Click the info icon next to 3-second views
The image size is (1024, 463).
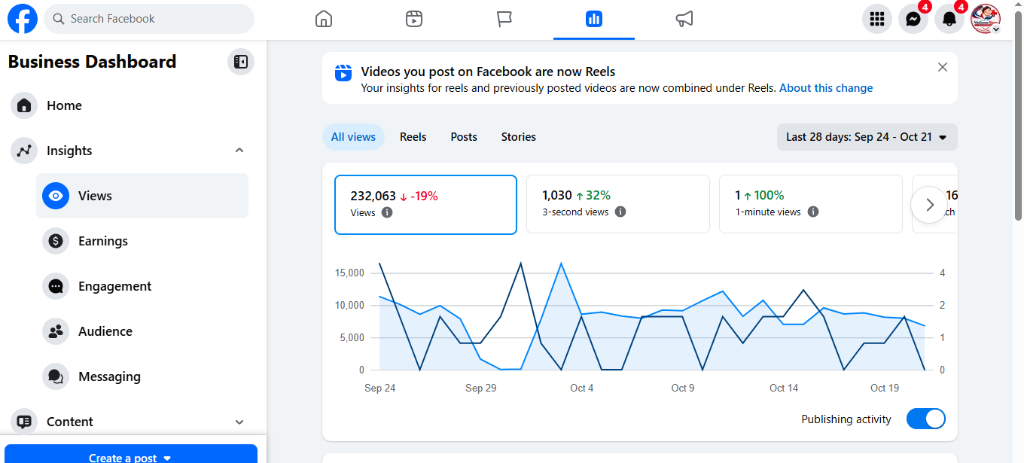click(x=620, y=212)
